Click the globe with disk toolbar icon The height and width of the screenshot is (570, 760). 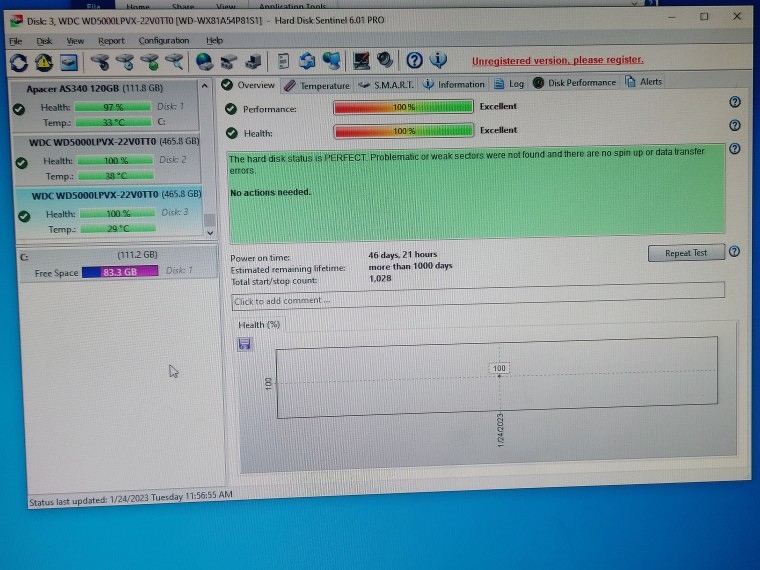[205, 62]
